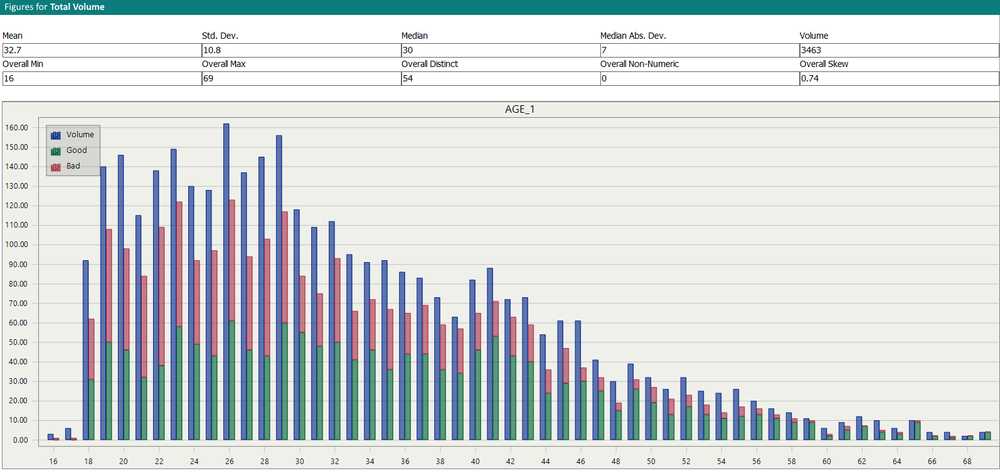Viewport: 1000px width, 474px height.
Task: Click the x-axis label 50
Action: (651, 461)
